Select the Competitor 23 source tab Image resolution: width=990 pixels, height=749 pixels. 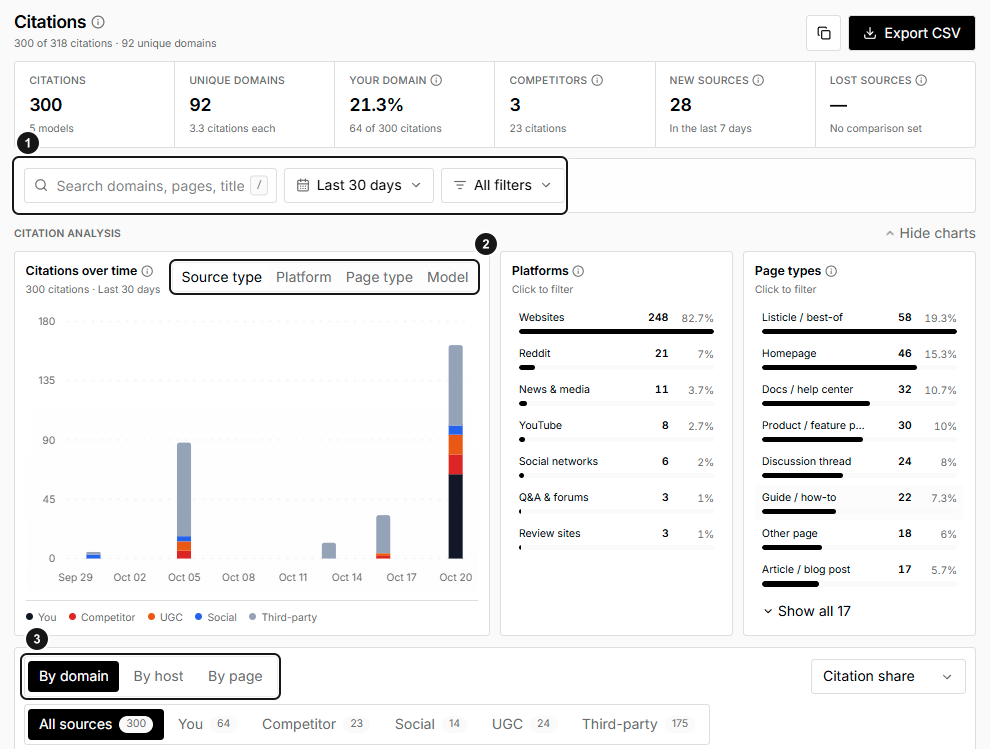point(314,724)
